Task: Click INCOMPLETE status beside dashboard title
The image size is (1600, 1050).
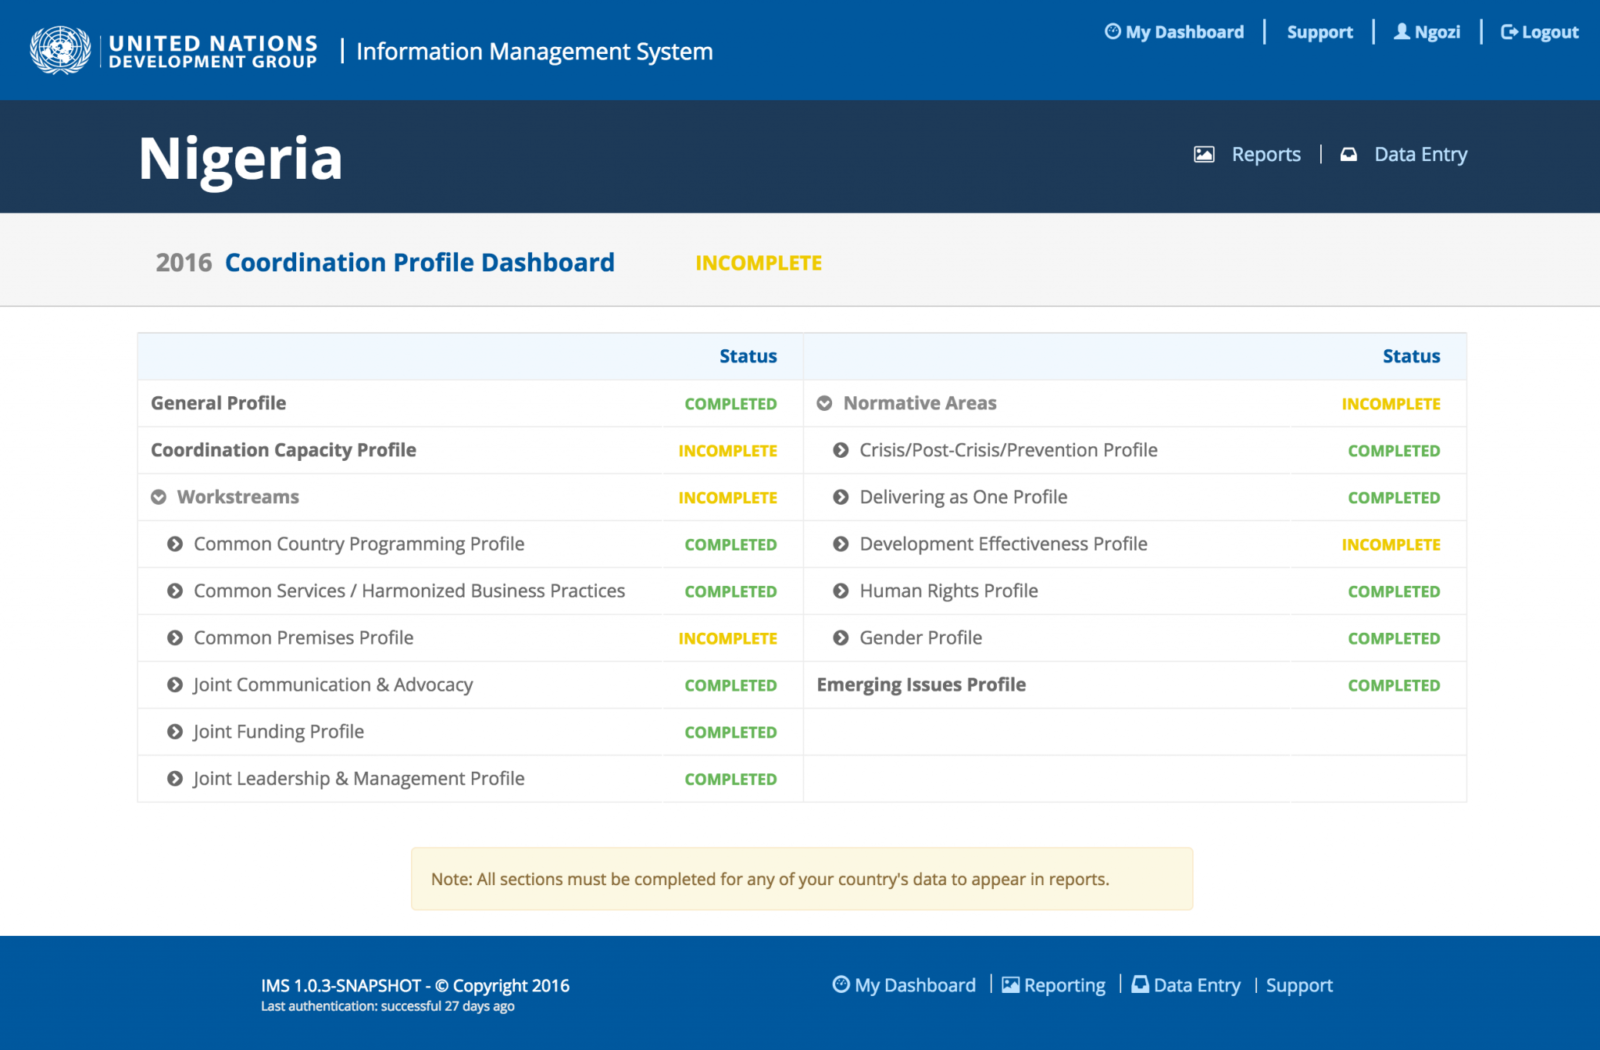Action: pos(758,263)
